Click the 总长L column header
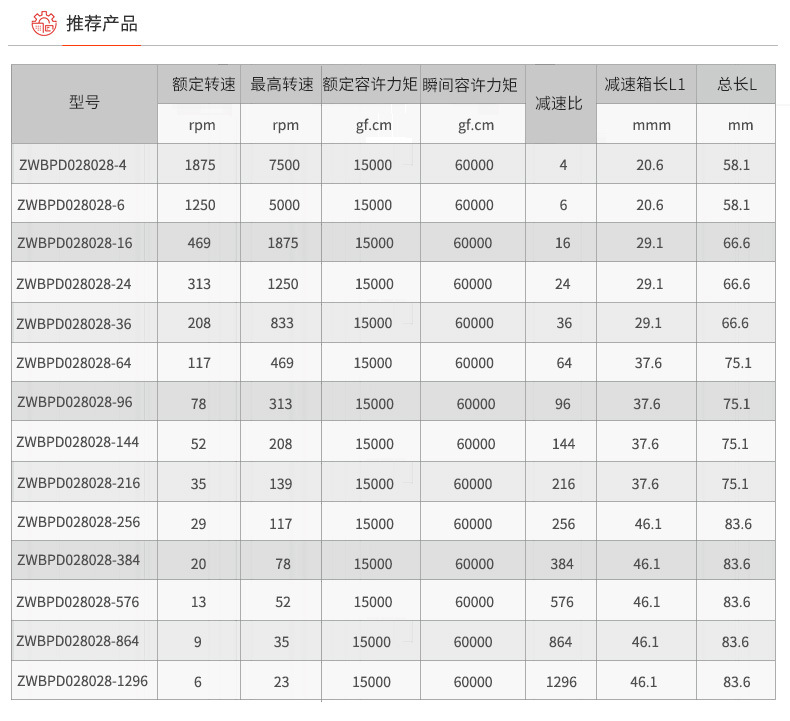 pos(737,84)
